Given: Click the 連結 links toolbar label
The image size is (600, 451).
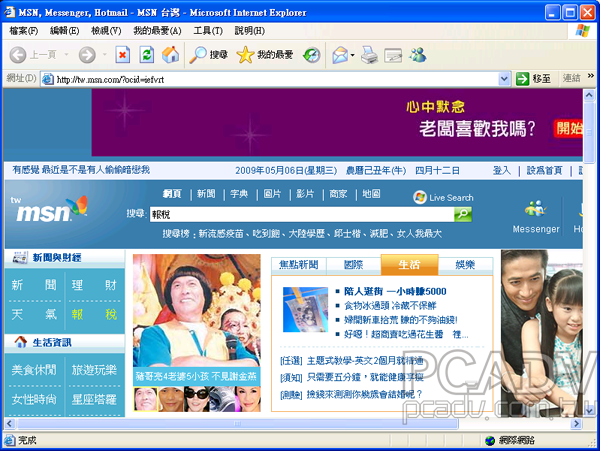Looking at the screenshot, I should 572,78.
